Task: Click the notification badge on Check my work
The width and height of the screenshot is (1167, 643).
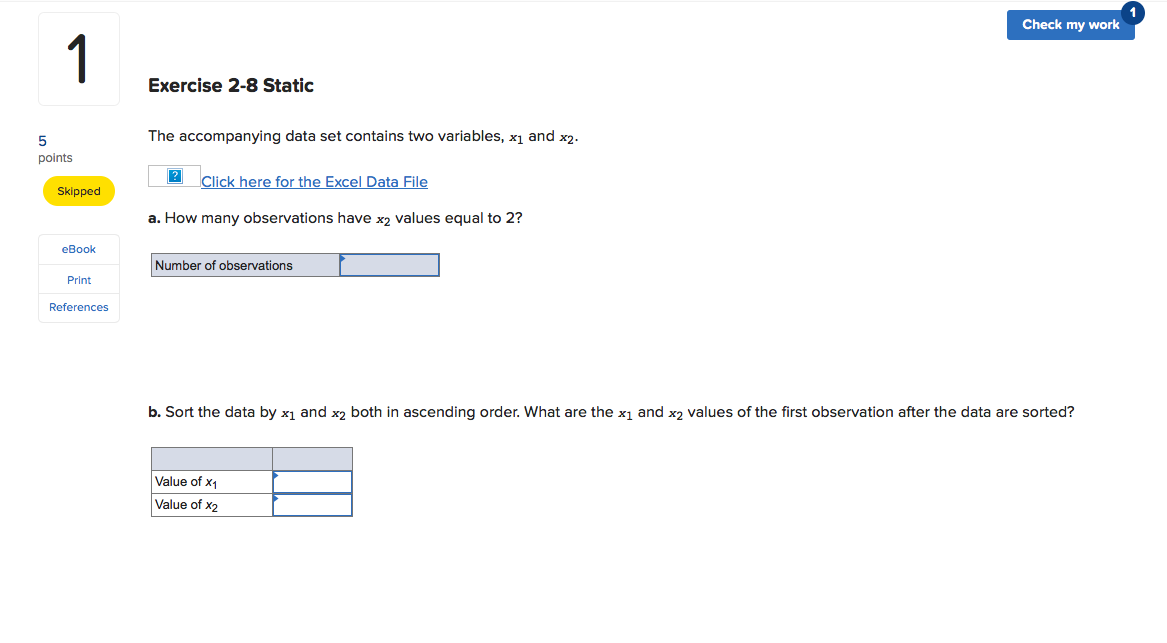Action: tap(1132, 13)
